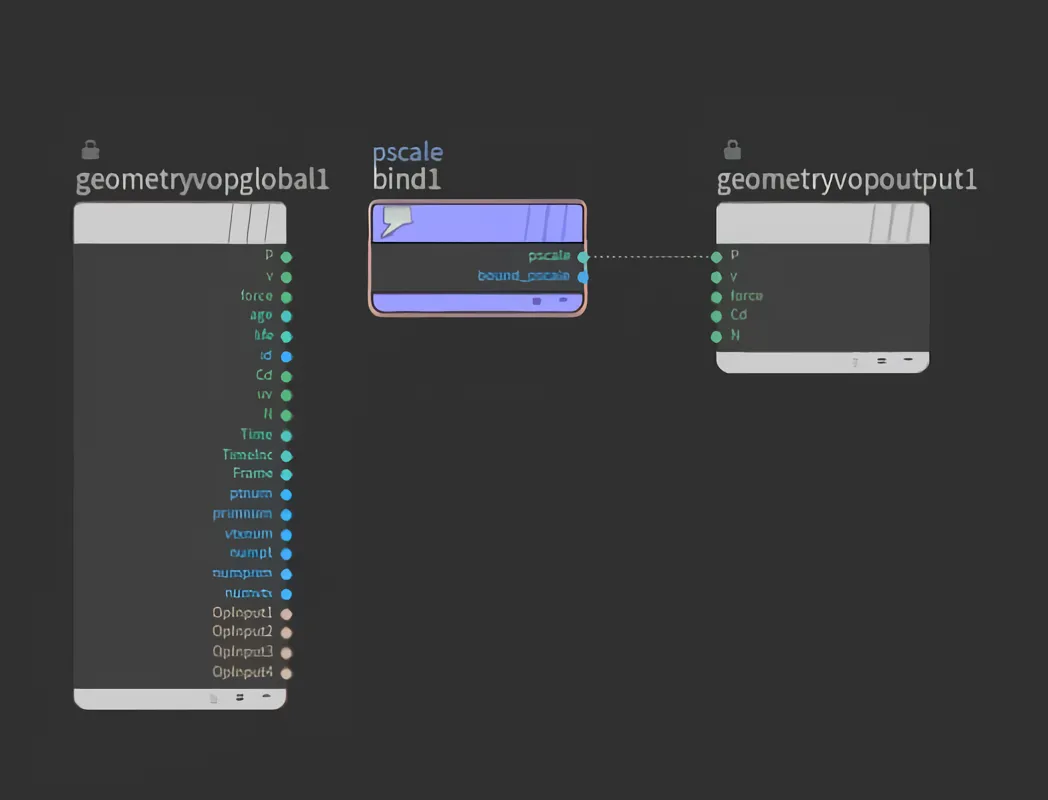Click the ptnum output port on geometryvopglobal1
Image resolution: width=1048 pixels, height=800 pixels.
click(x=286, y=495)
